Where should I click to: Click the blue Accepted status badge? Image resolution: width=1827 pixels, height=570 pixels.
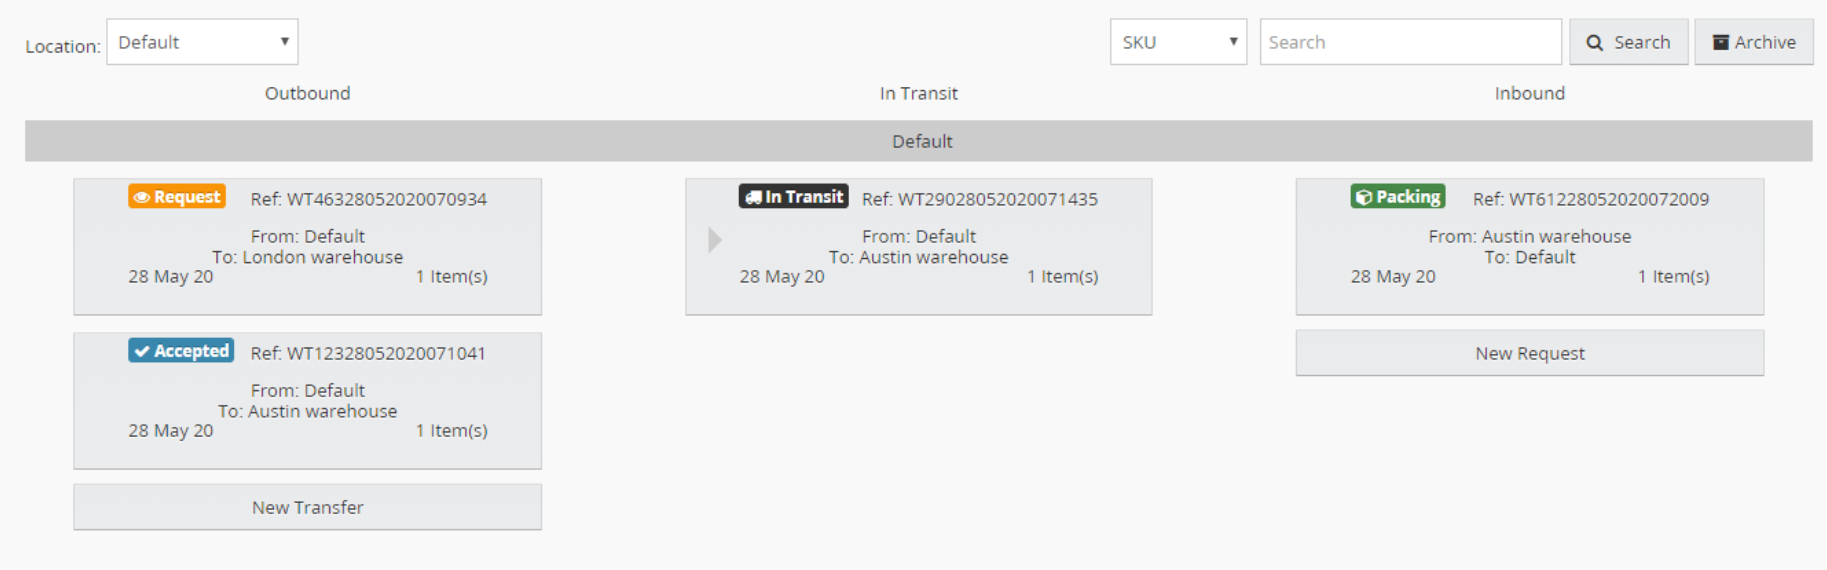coord(181,351)
